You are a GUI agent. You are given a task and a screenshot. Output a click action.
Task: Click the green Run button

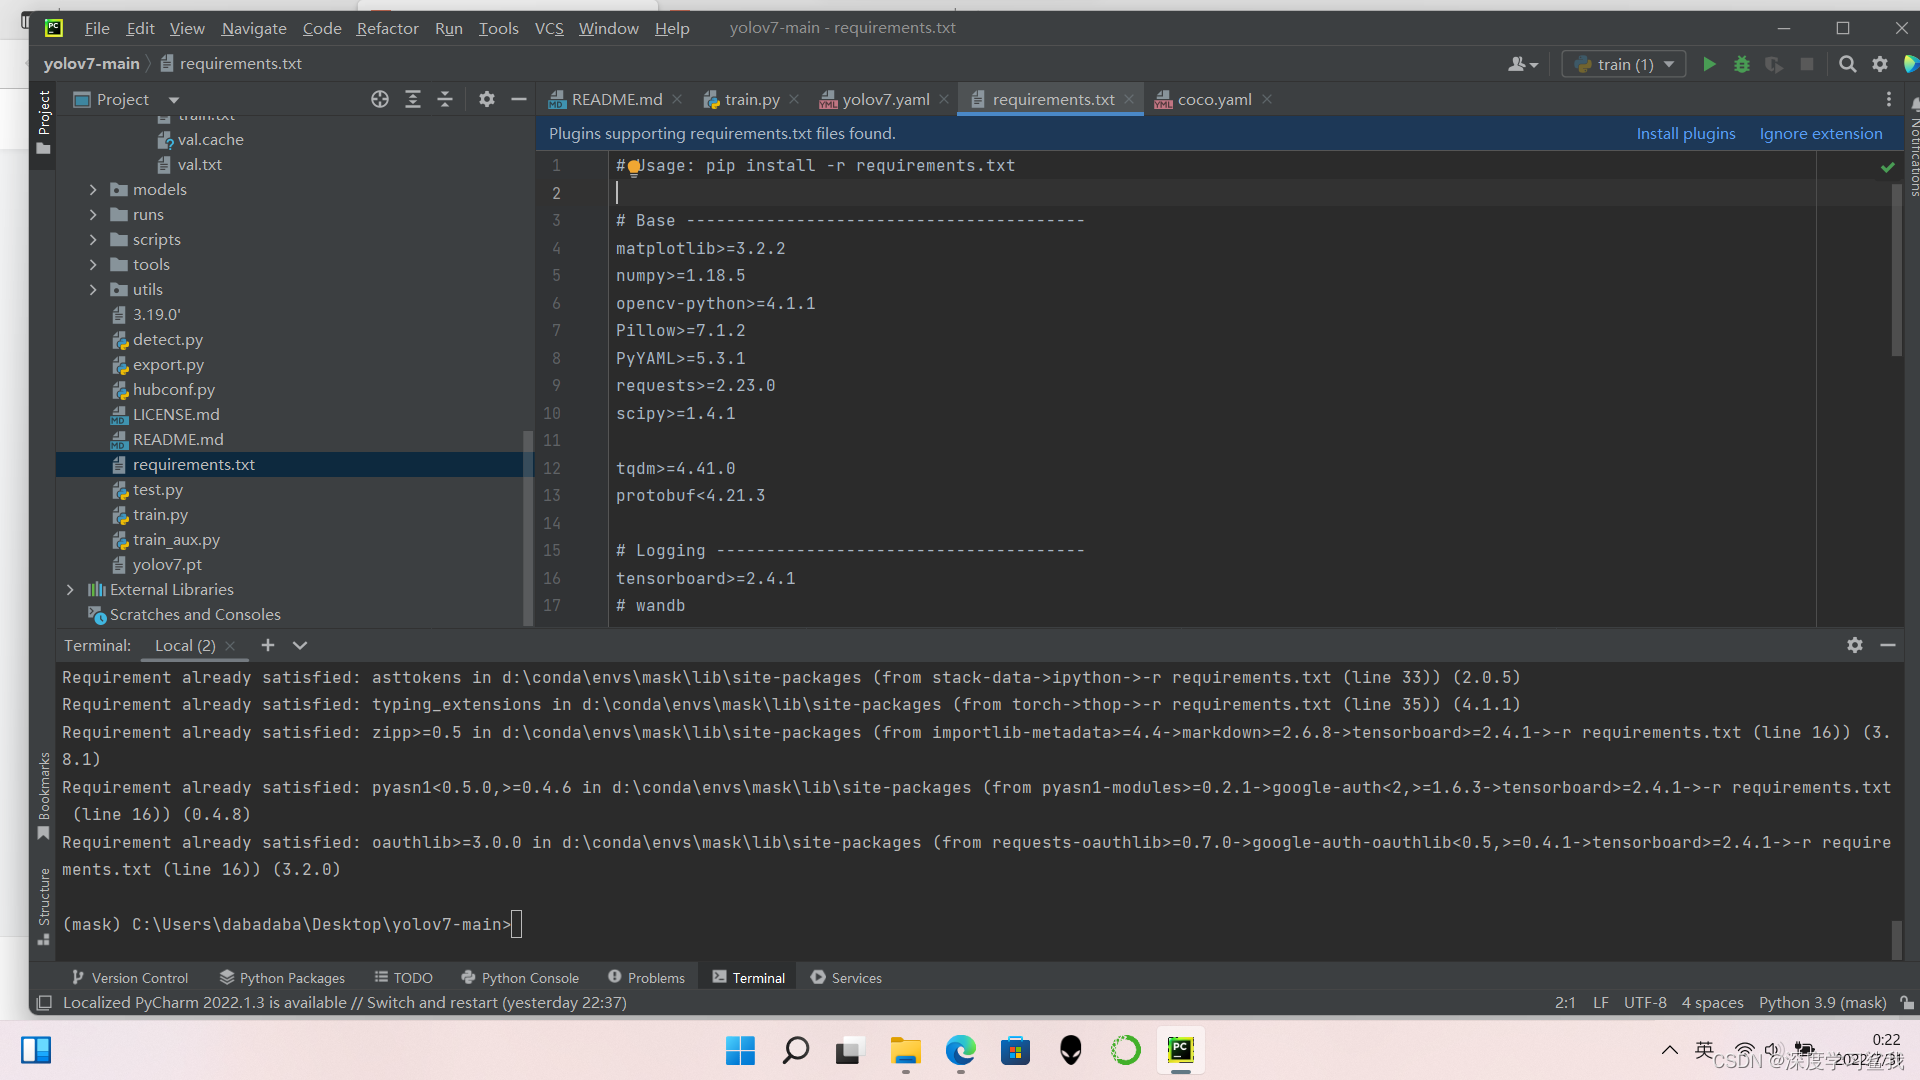pyautogui.click(x=1709, y=64)
